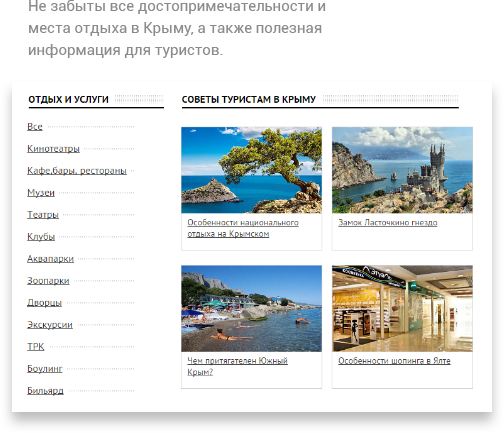Go to the Боулинг category
Screen dimensions: 504x433
45,369
